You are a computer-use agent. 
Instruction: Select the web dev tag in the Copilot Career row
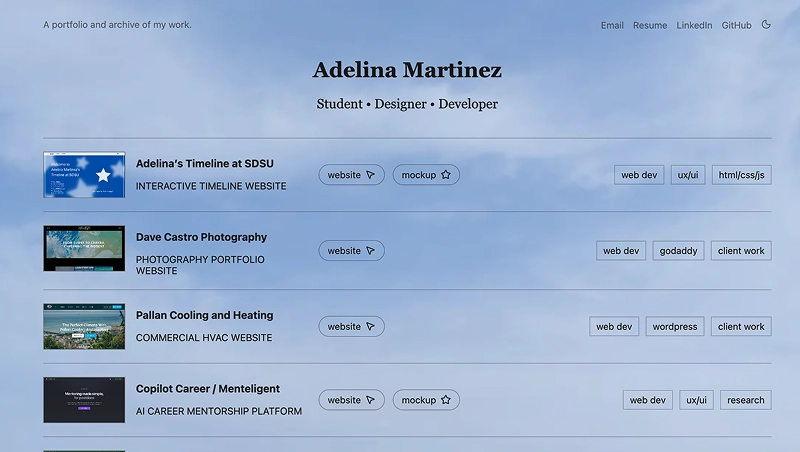647,400
